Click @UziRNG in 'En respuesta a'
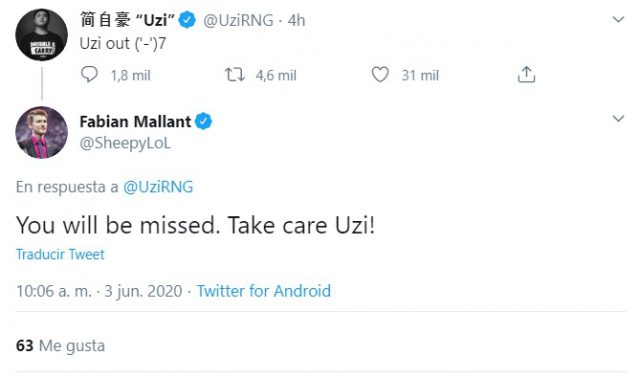The image size is (640, 377). point(158,187)
